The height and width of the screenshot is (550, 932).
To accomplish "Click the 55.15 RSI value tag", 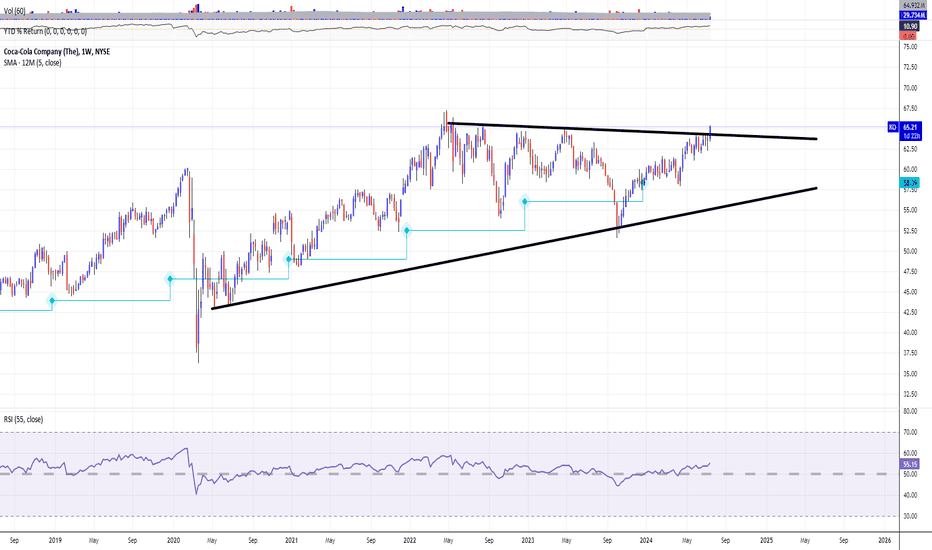I will point(910,464).
